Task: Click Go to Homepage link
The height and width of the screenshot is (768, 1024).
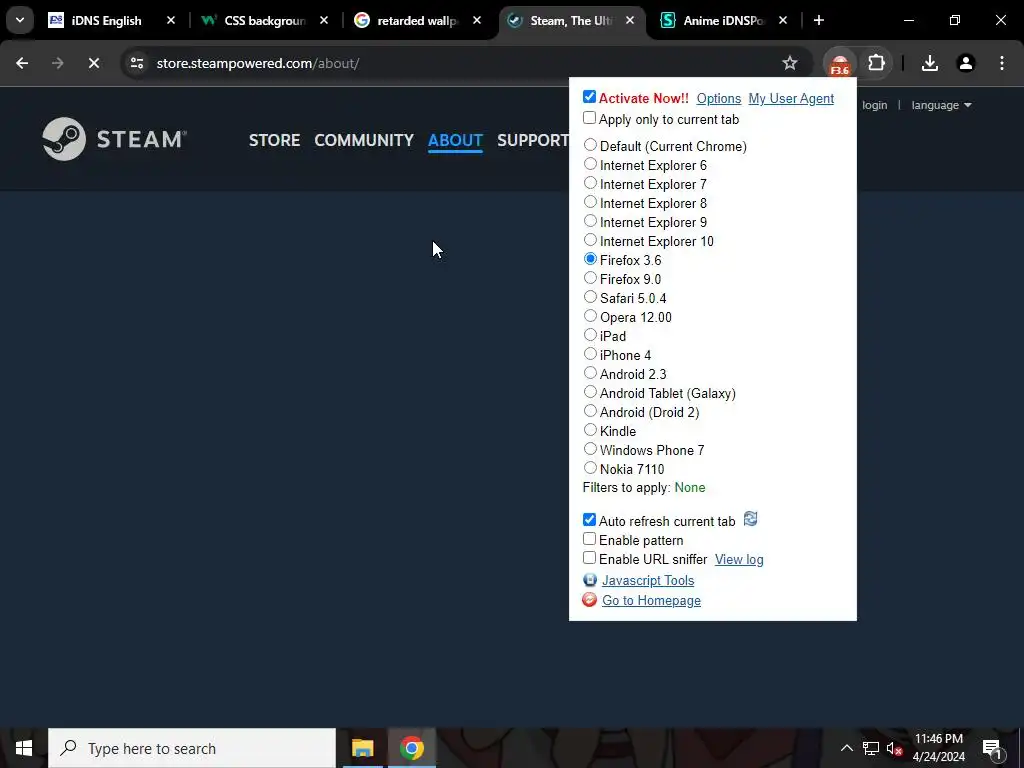Action: click(x=651, y=600)
